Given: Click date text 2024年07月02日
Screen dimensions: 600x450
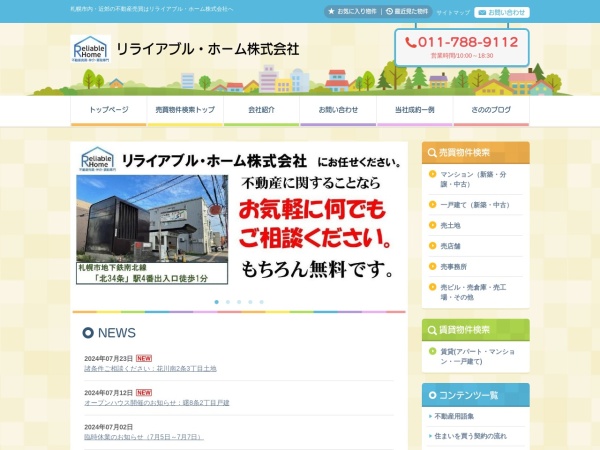Looking at the screenshot, I should tap(108, 427).
